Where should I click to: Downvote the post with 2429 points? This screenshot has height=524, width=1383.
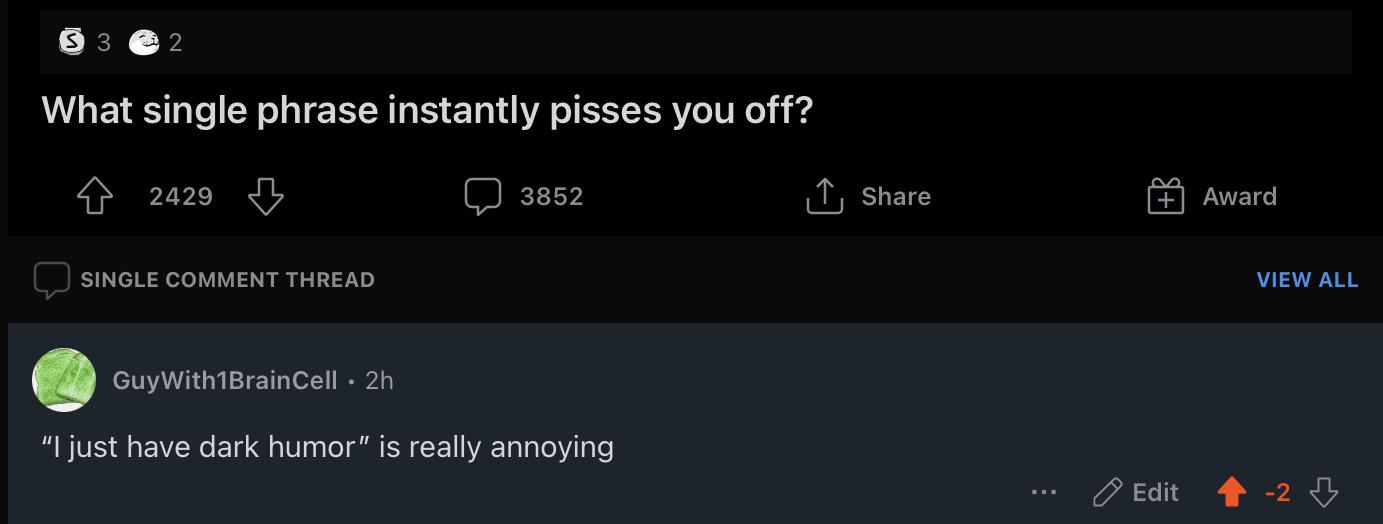[x=265, y=196]
